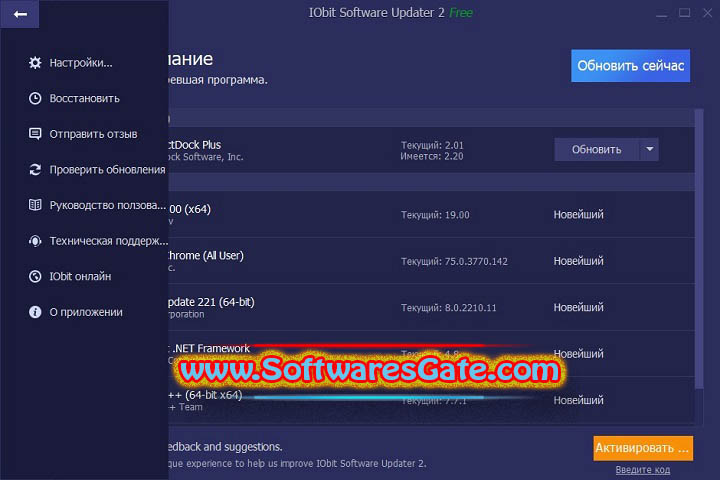
Task: Click Обновить for the Dock Plus row
Action: click(x=596, y=149)
